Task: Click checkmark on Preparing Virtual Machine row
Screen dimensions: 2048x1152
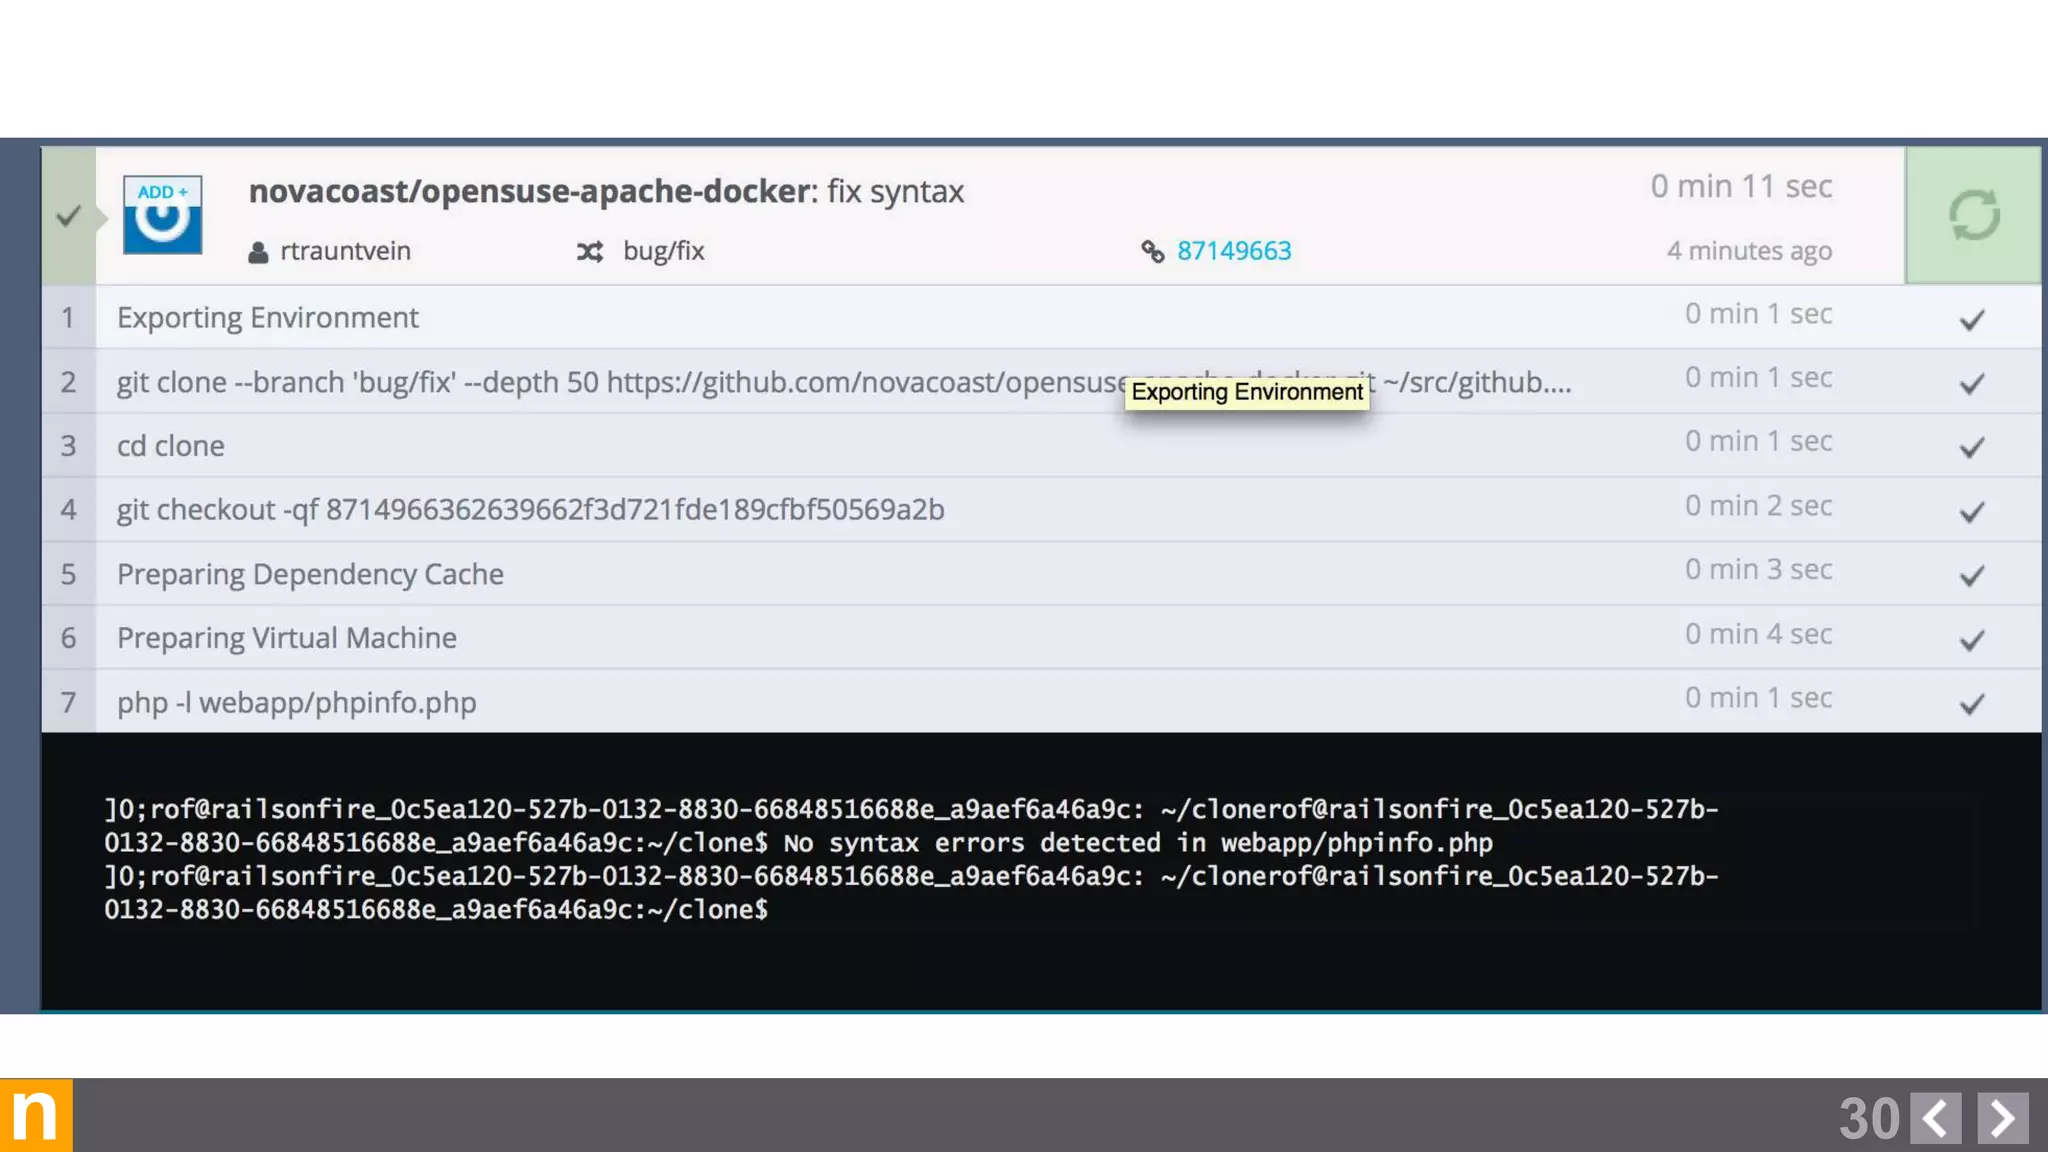Action: 1971,640
